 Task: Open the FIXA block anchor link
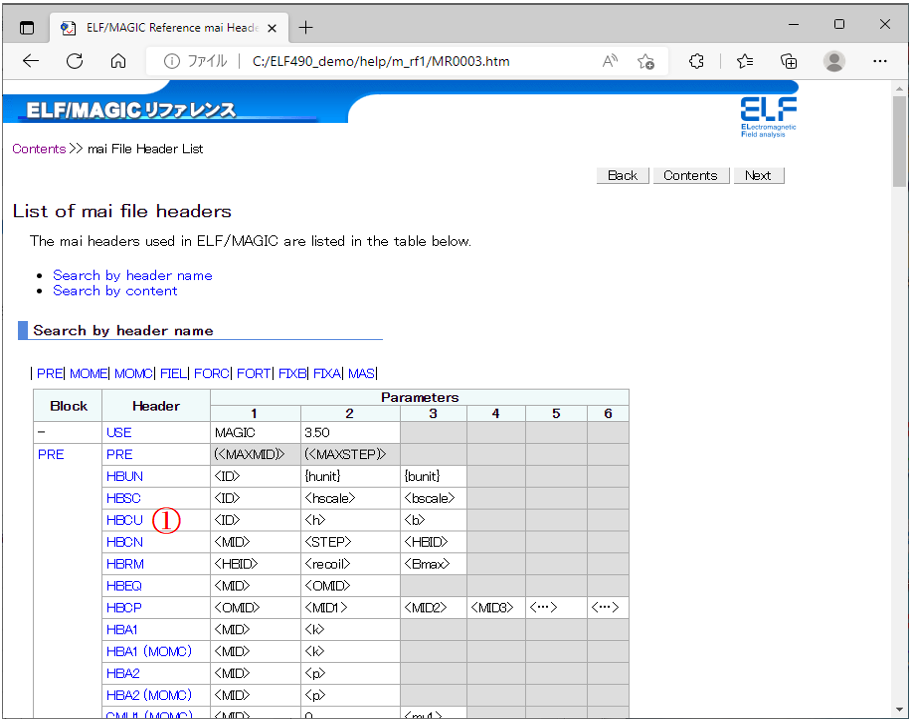point(327,373)
